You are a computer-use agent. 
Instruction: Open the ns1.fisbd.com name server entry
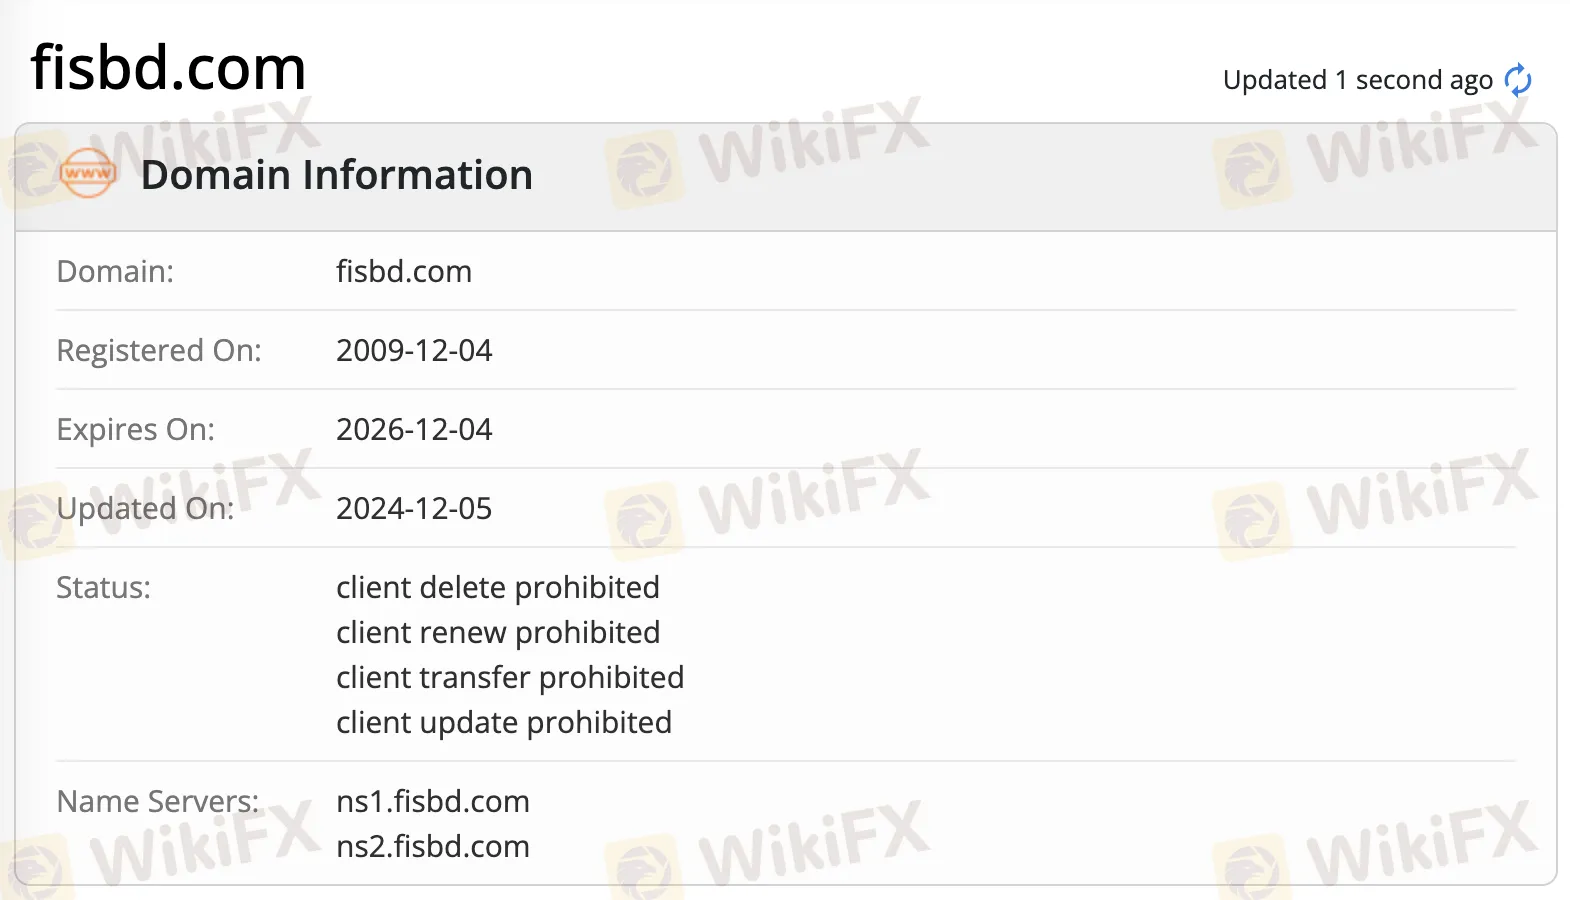coord(433,800)
